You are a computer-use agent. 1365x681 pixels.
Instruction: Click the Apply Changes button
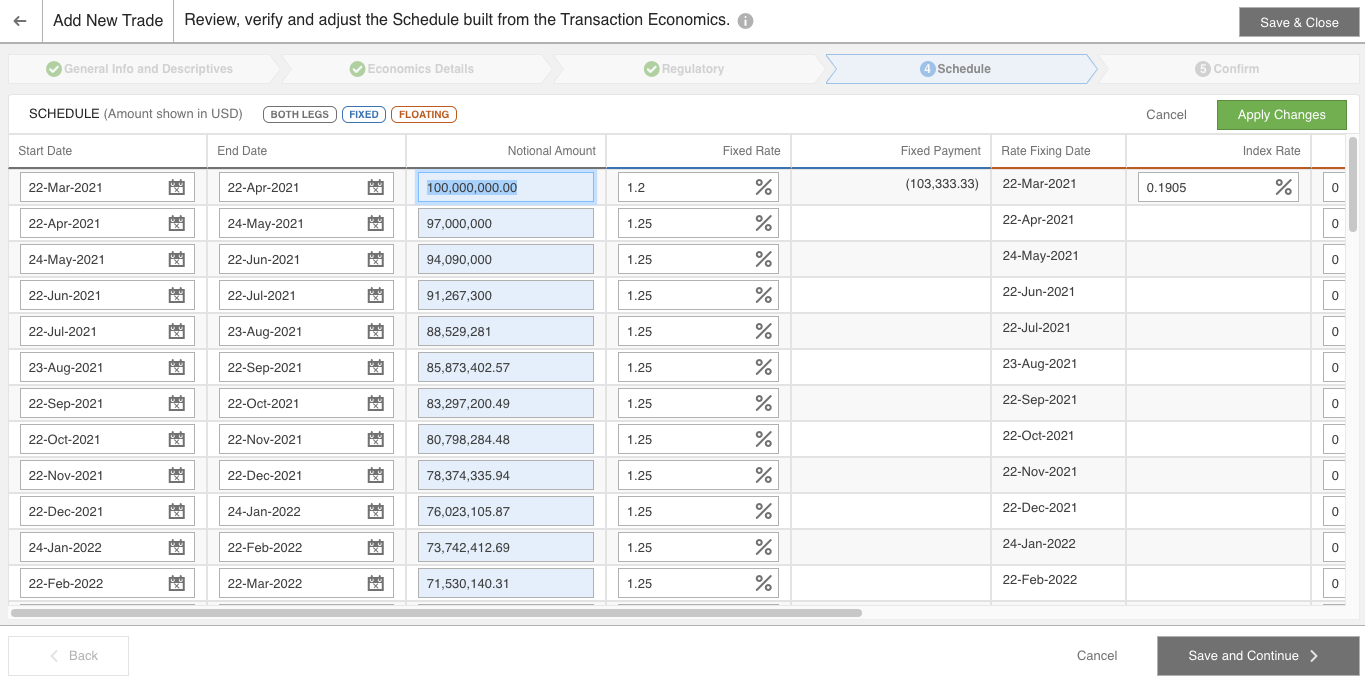point(1281,114)
